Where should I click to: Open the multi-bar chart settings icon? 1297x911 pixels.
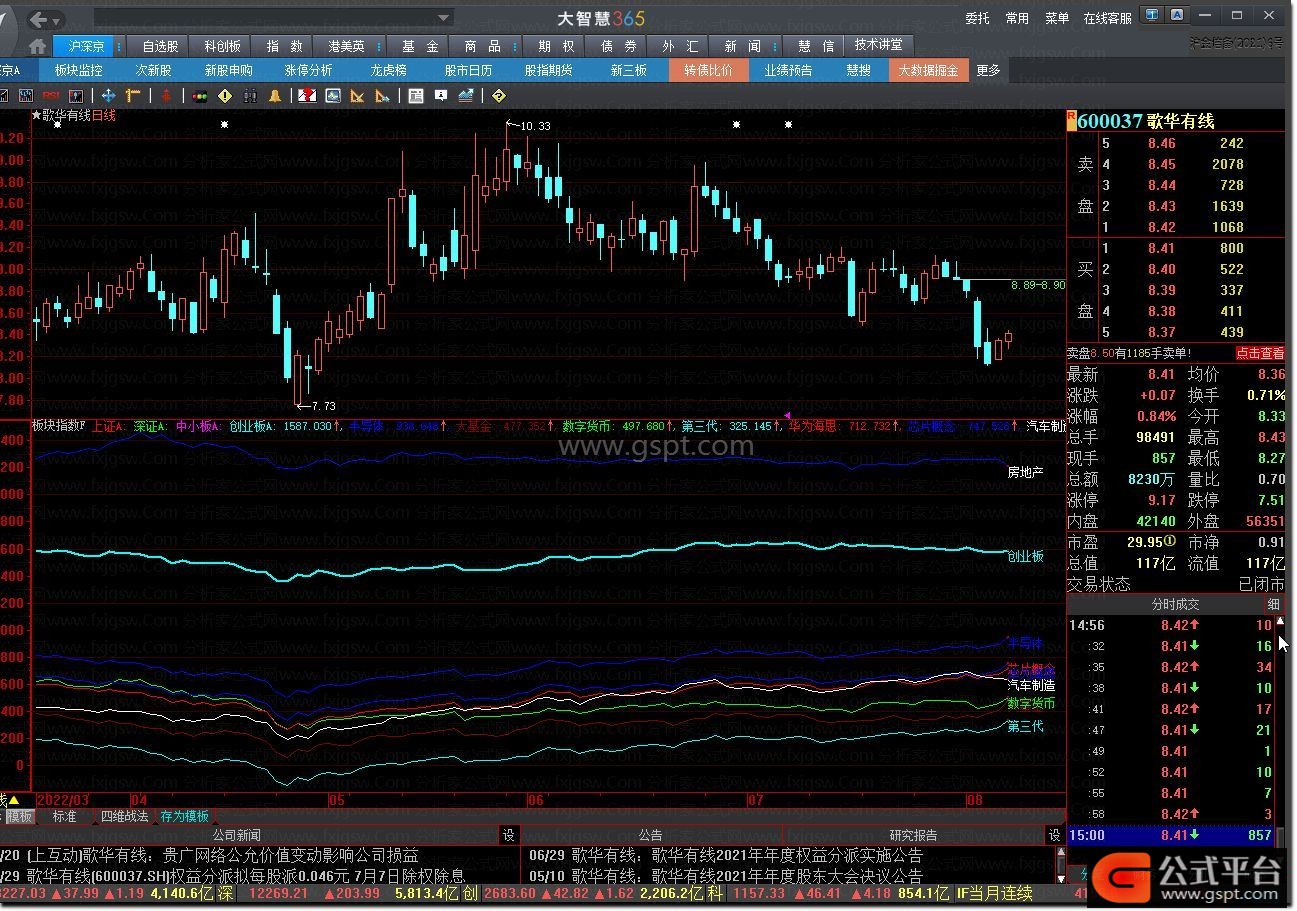tap(25, 96)
